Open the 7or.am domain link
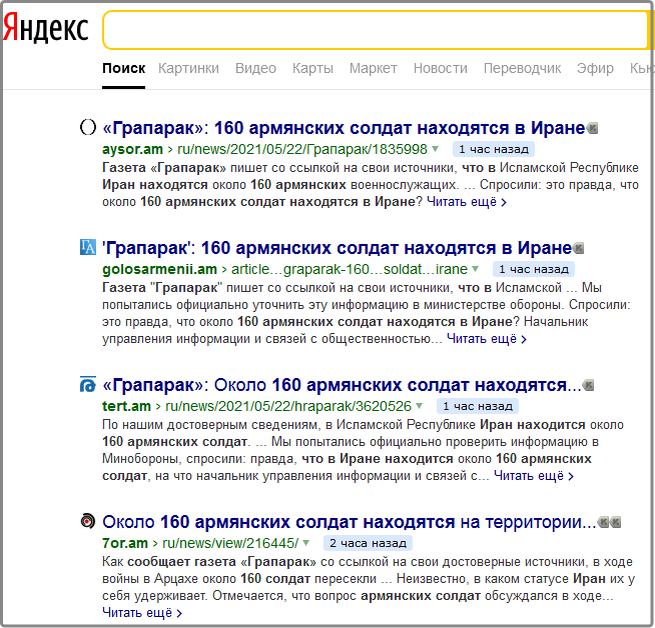Image resolution: width=655 pixels, height=628 pixels. (x=125, y=543)
